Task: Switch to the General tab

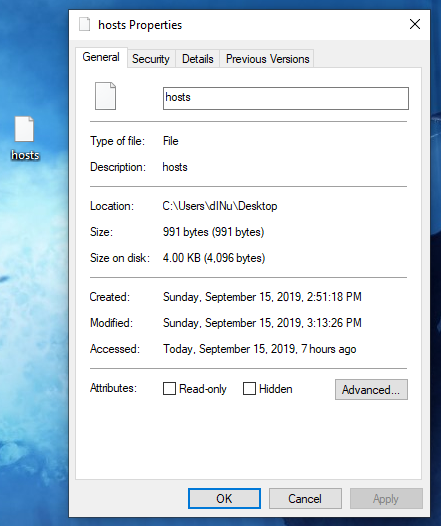Action: tap(101, 57)
